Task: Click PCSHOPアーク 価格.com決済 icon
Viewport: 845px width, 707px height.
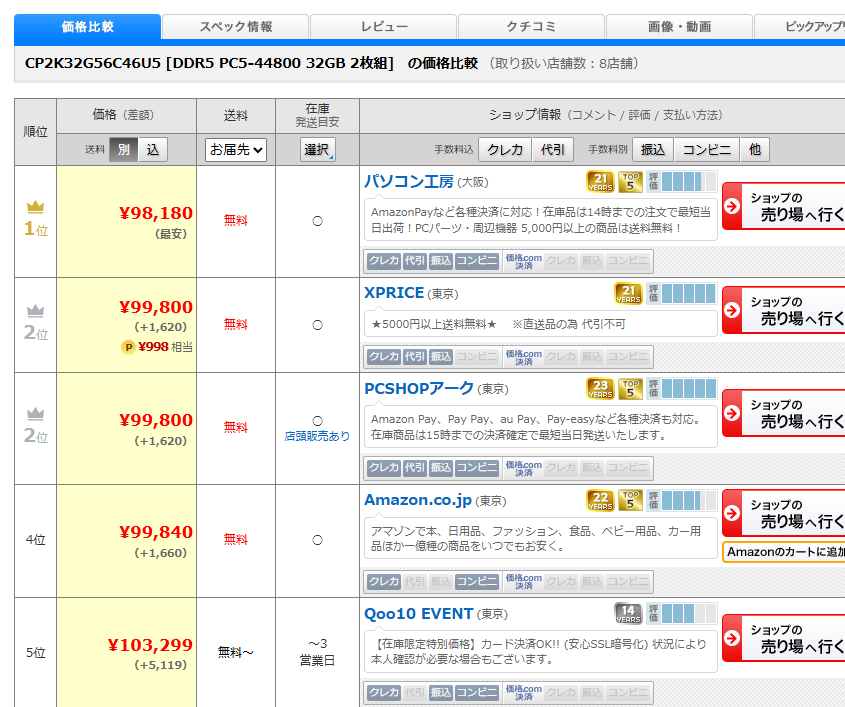Action: point(523,468)
